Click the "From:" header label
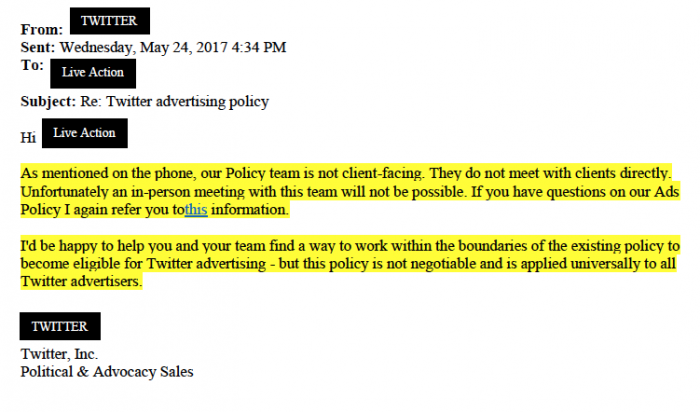 point(41,30)
